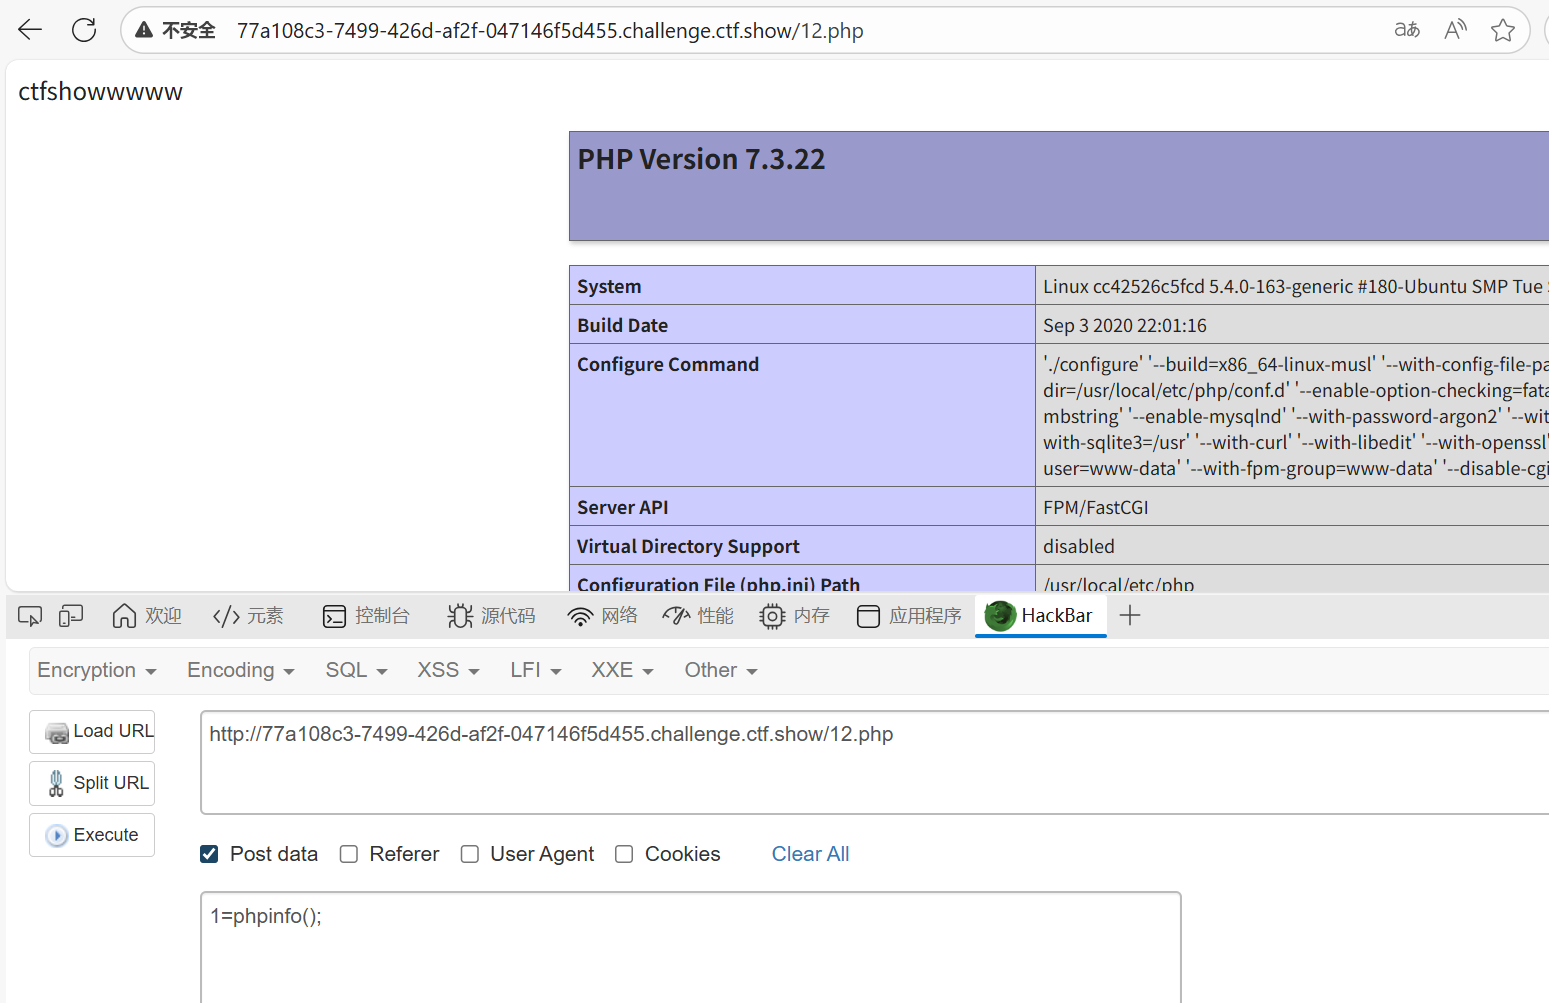Open the Welcome tab in DevTools
1549x1003 pixels.
click(x=147, y=616)
